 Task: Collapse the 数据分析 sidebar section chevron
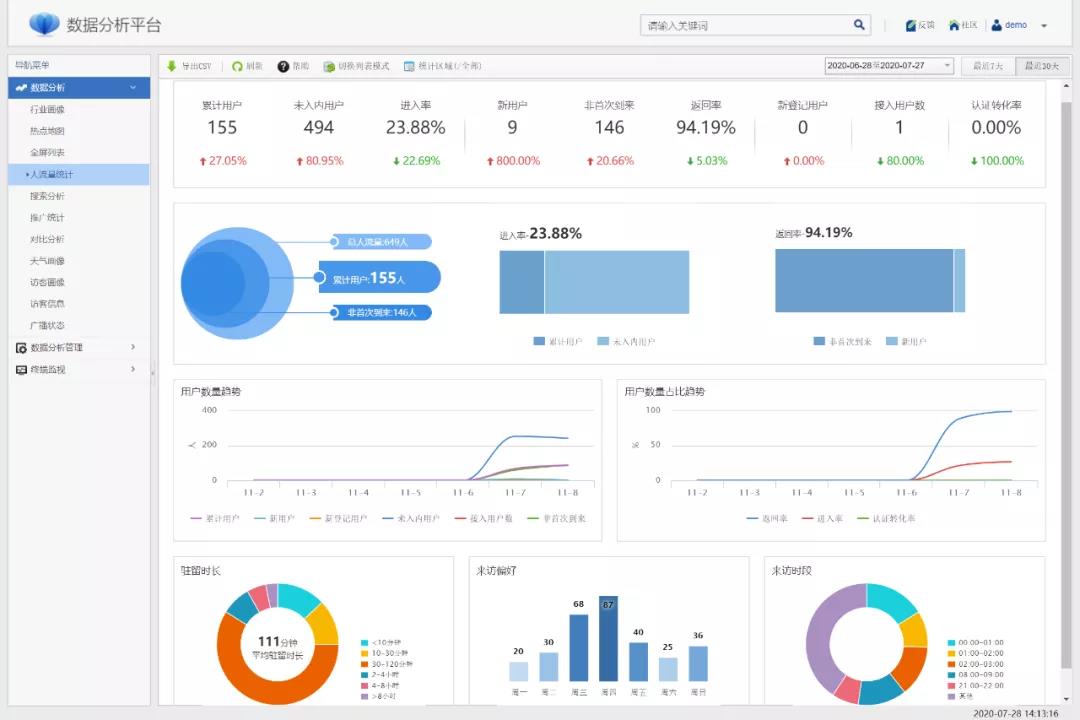pyautogui.click(x=133, y=88)
